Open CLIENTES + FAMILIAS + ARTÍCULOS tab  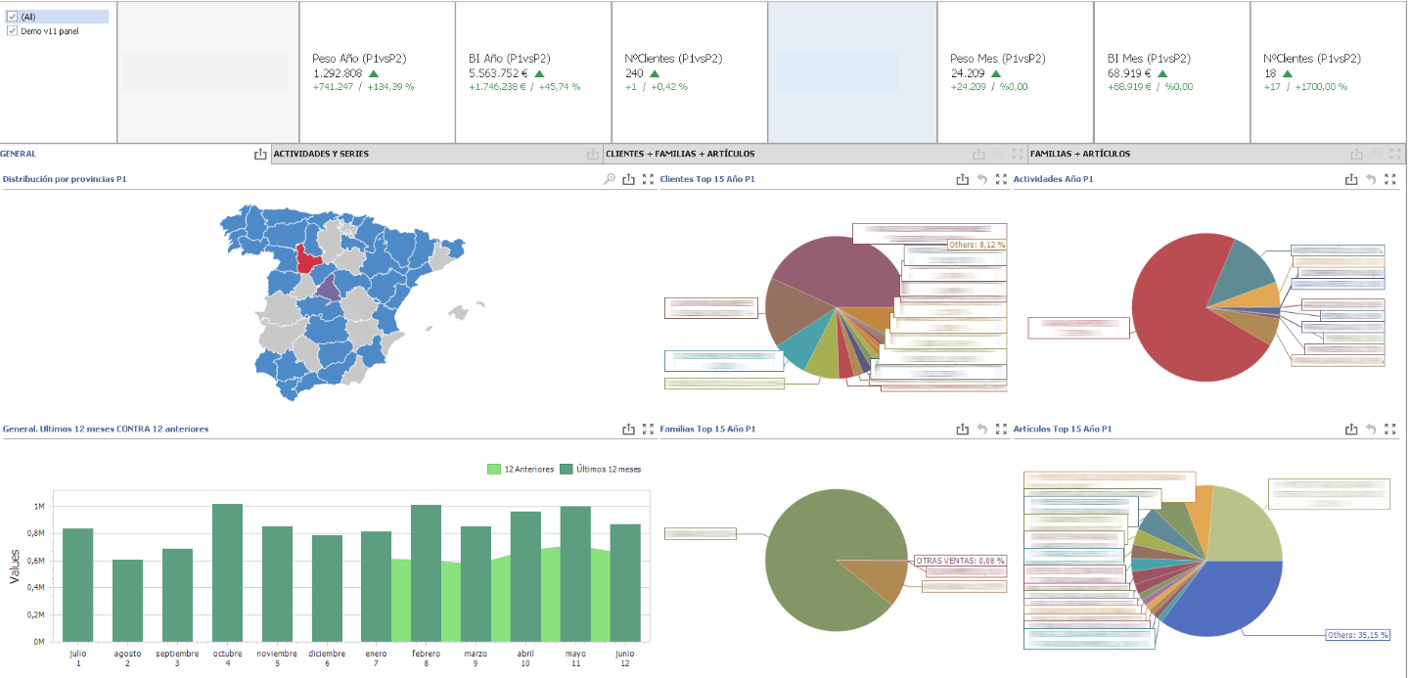pos(680,154)
